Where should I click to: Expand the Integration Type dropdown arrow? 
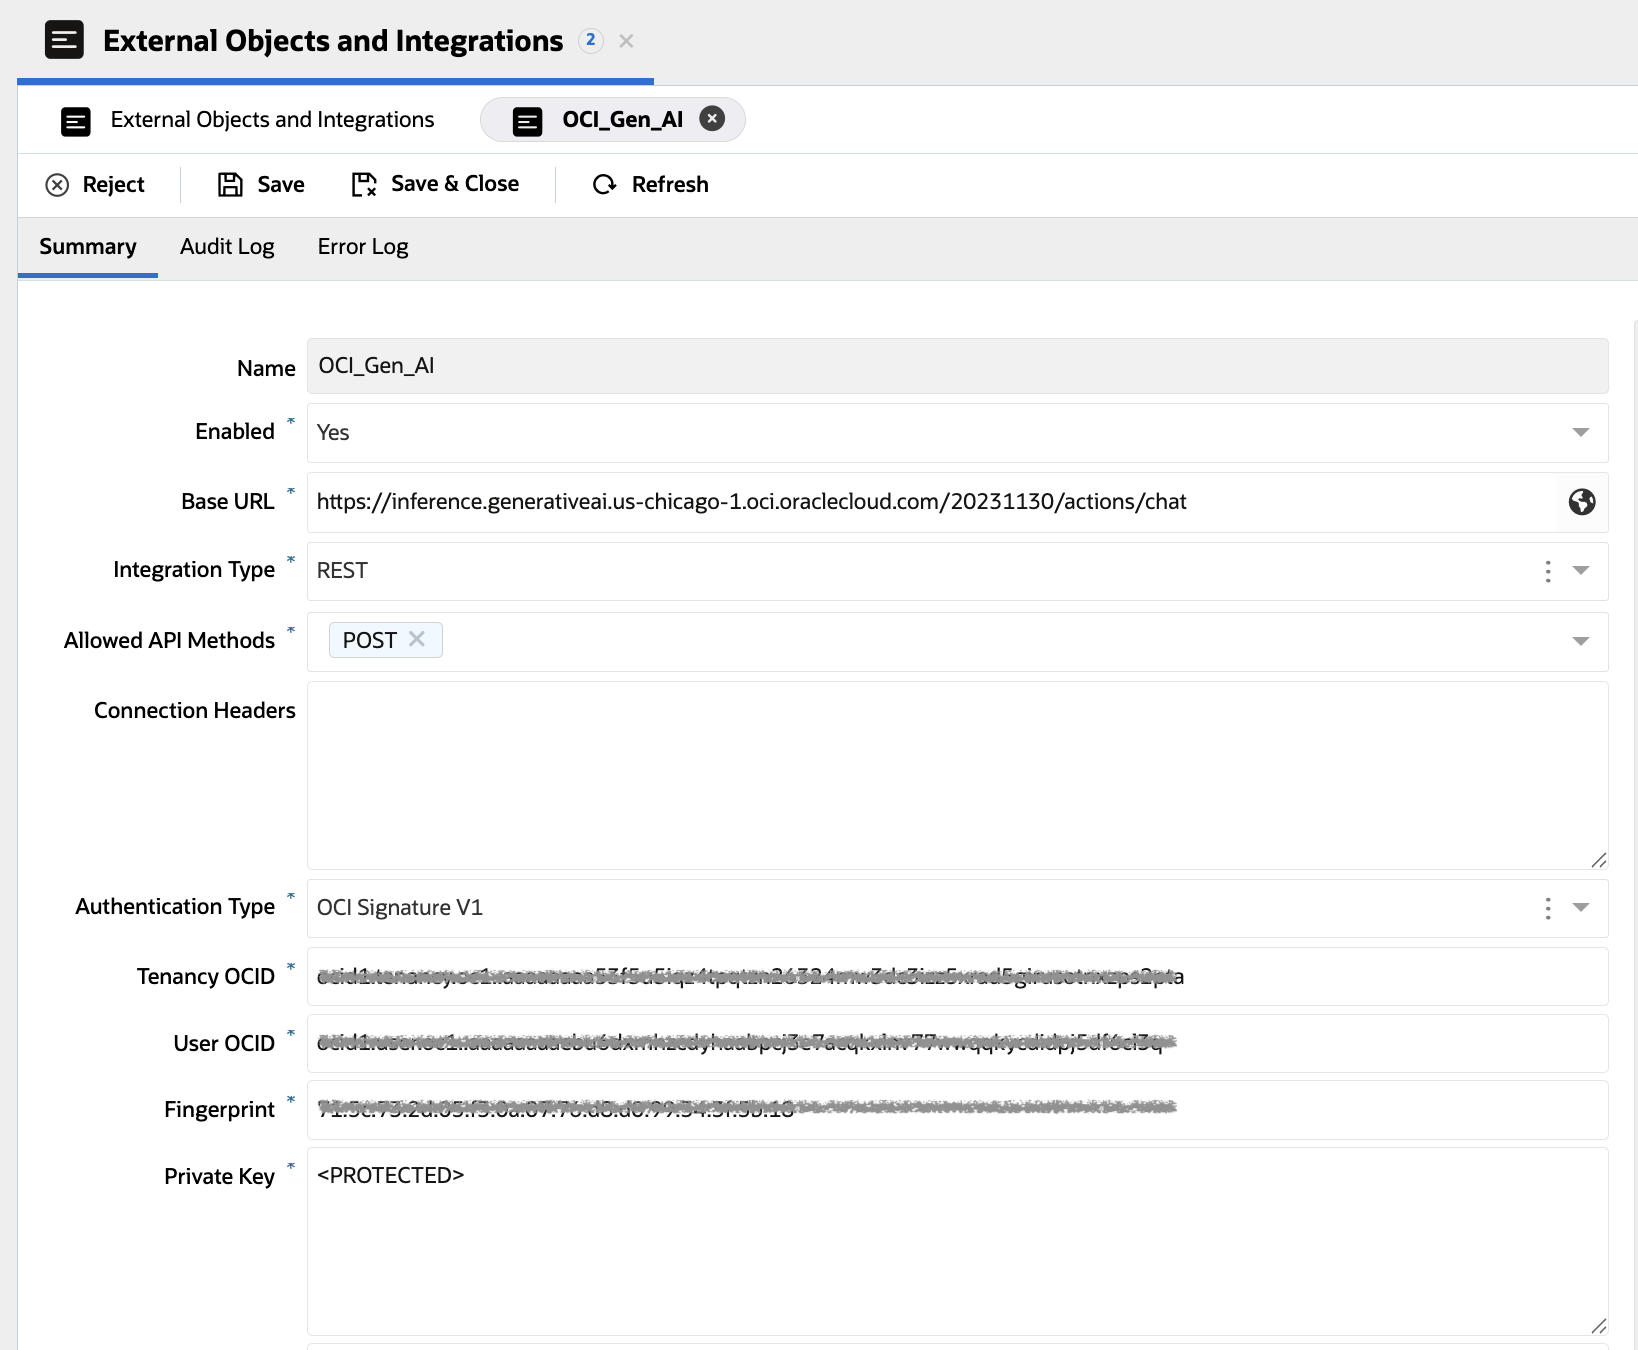click(x=1581, y=571)
